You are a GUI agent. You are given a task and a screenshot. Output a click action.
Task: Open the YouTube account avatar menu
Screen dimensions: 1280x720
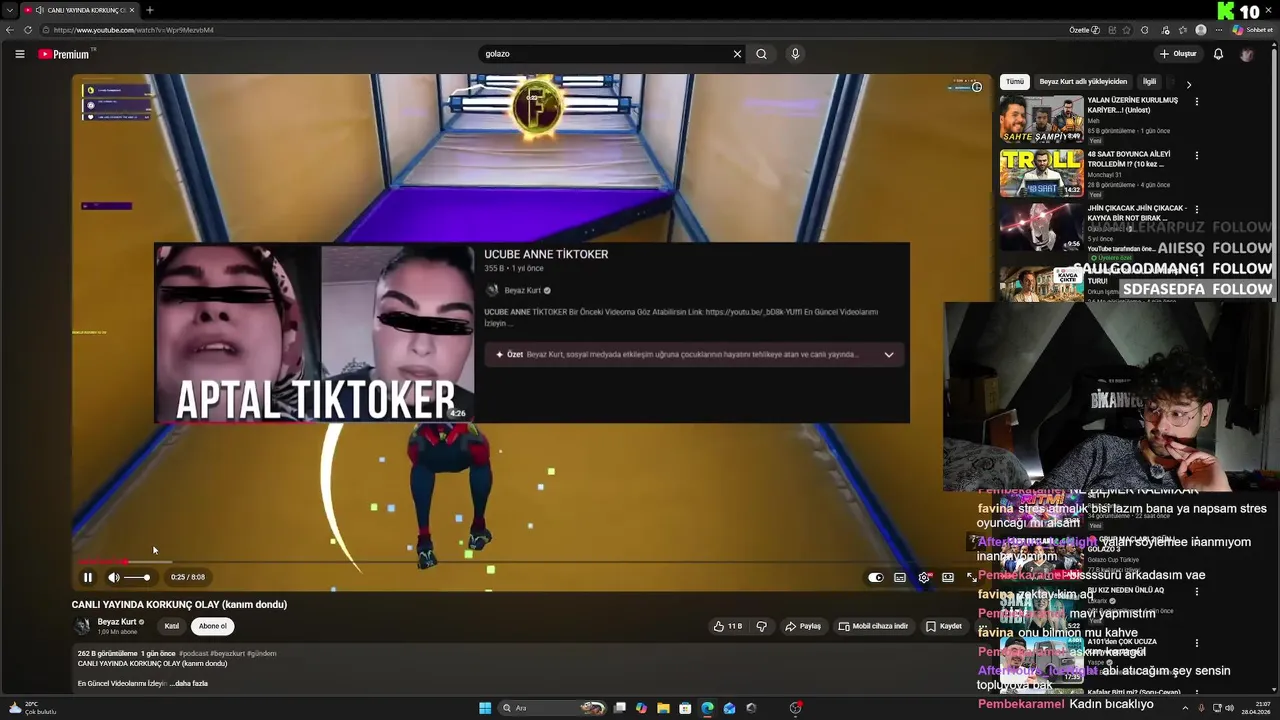pyautogui.click(x=1246, y=54)
